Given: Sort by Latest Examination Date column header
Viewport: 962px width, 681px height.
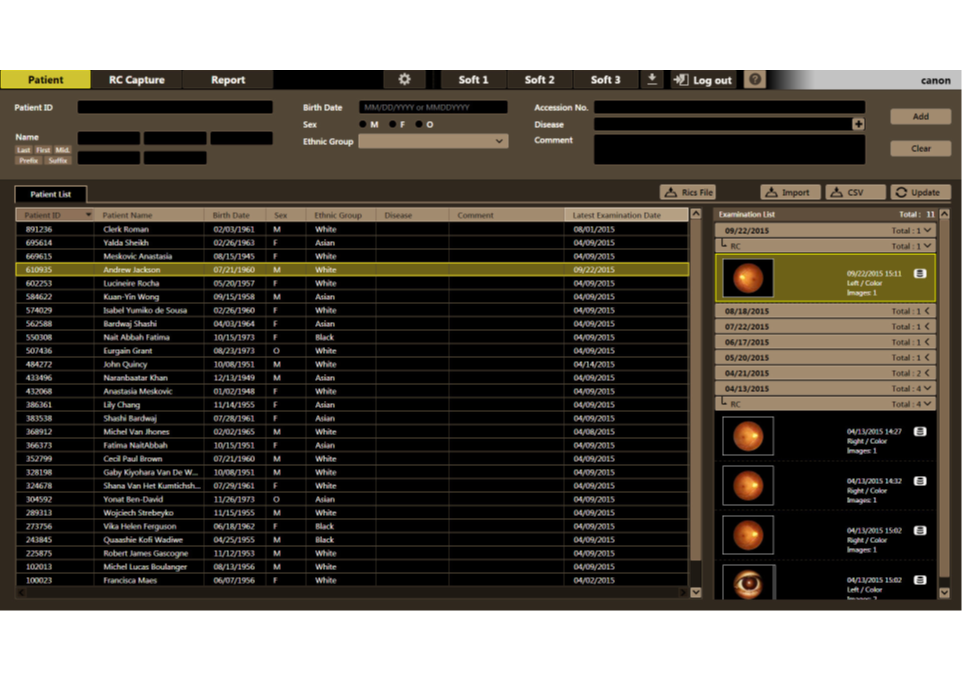Looking at the screenshot, I should tap(626, 215).
